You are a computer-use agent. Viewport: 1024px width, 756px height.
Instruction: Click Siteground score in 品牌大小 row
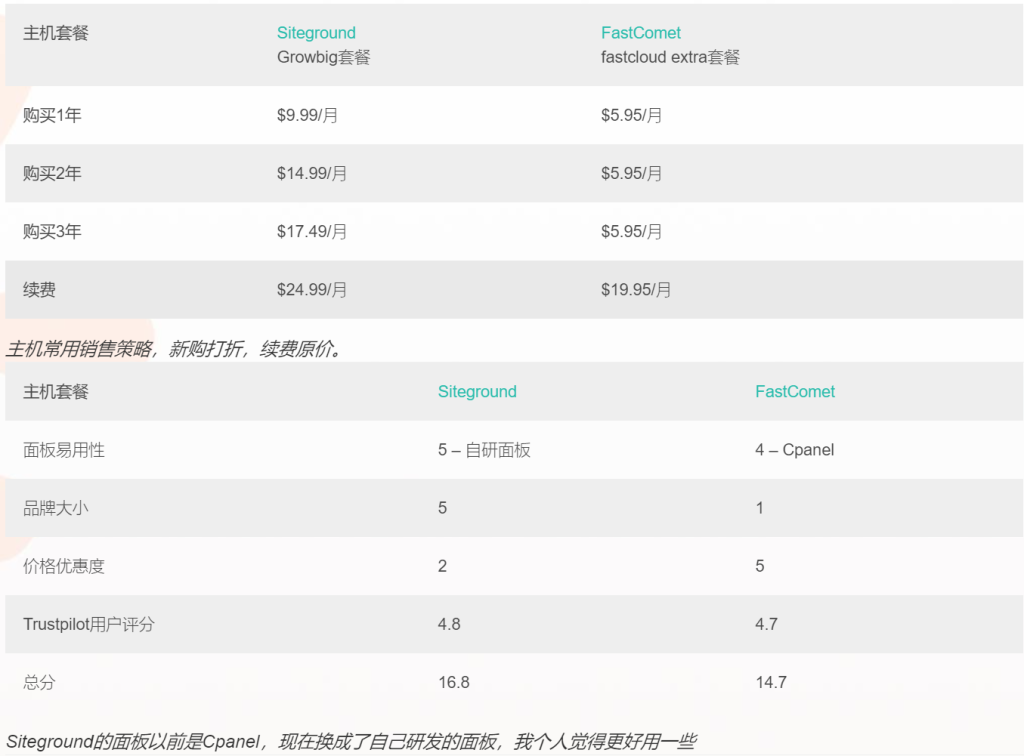click(442, 508)
